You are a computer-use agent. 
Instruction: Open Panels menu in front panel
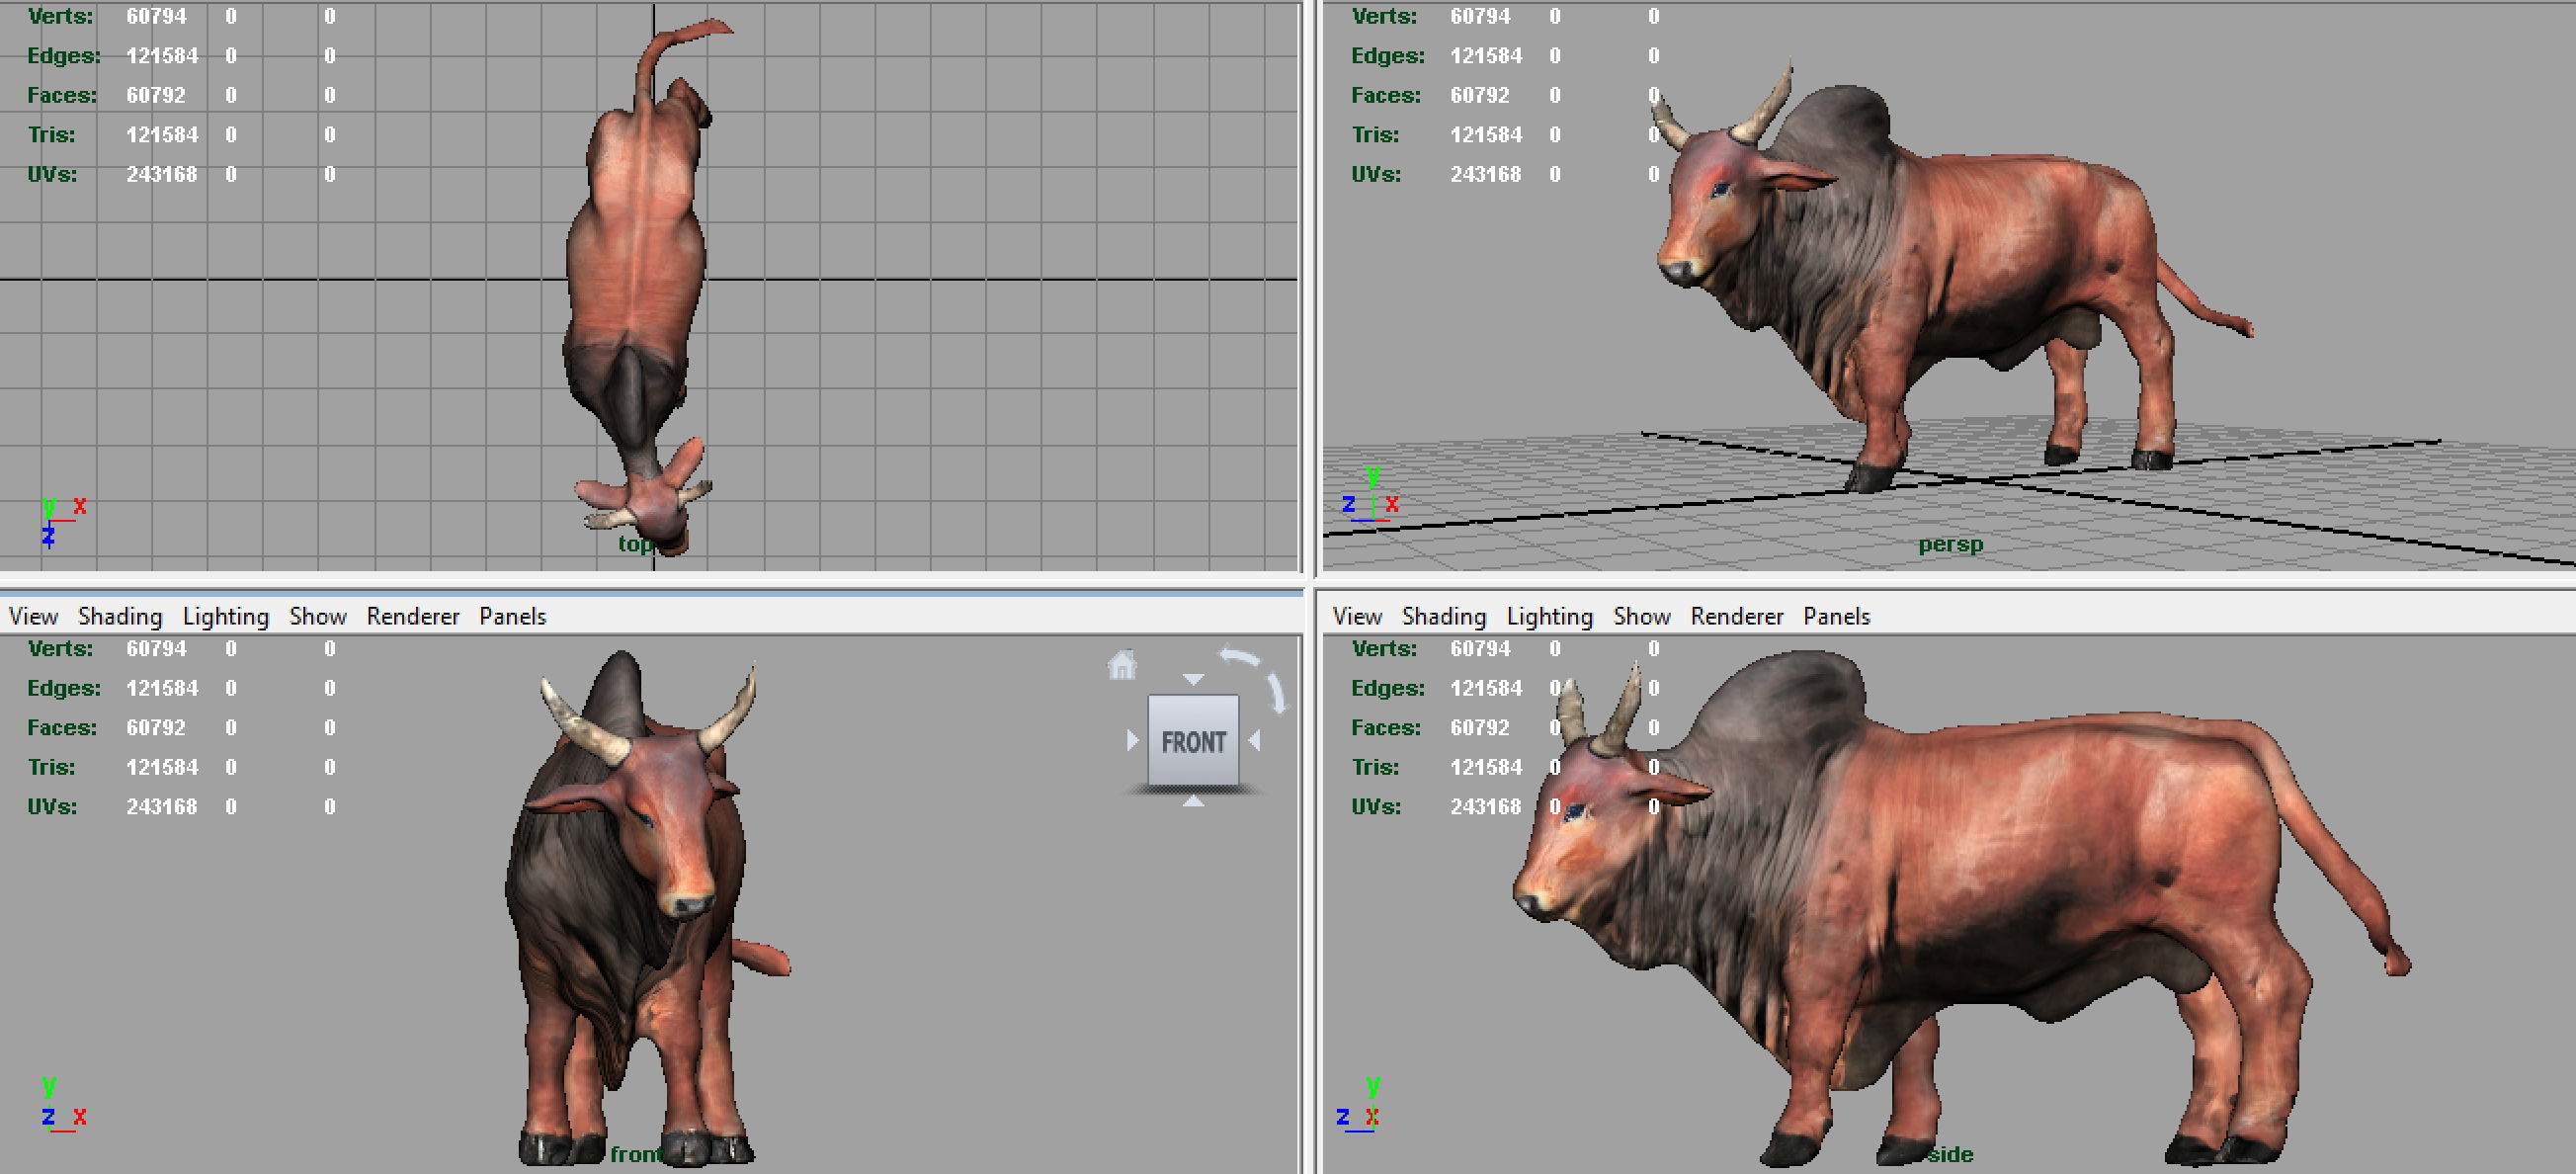[512, 616]
